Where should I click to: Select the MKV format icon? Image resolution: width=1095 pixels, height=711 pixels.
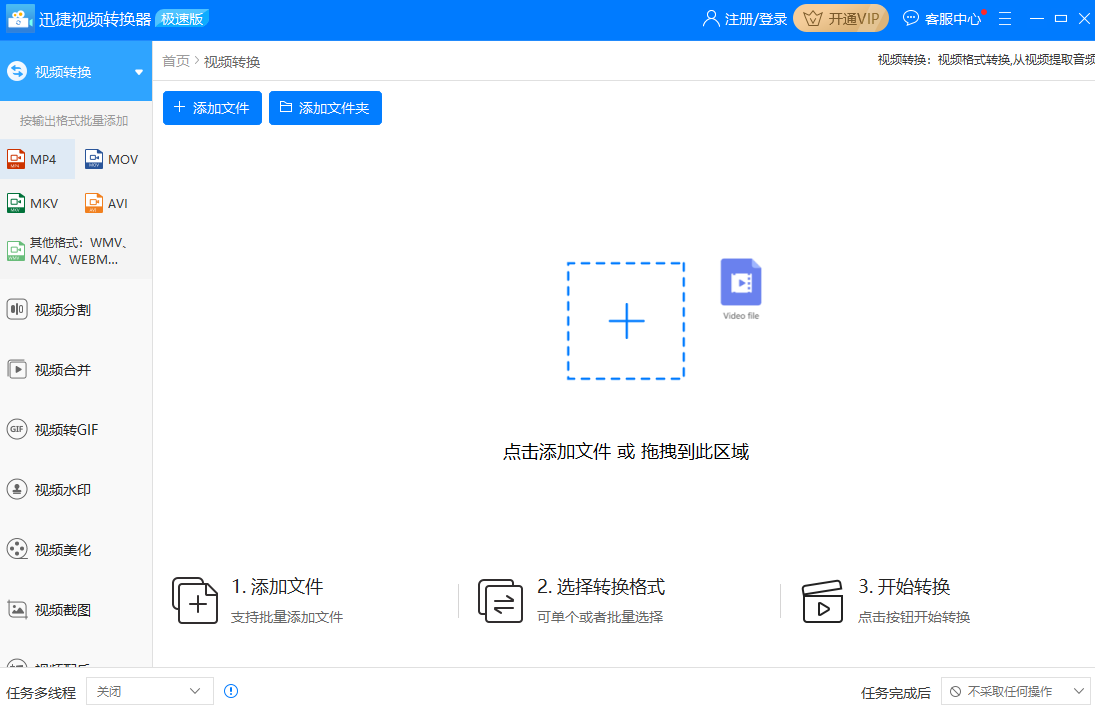(x=16, y=203)
